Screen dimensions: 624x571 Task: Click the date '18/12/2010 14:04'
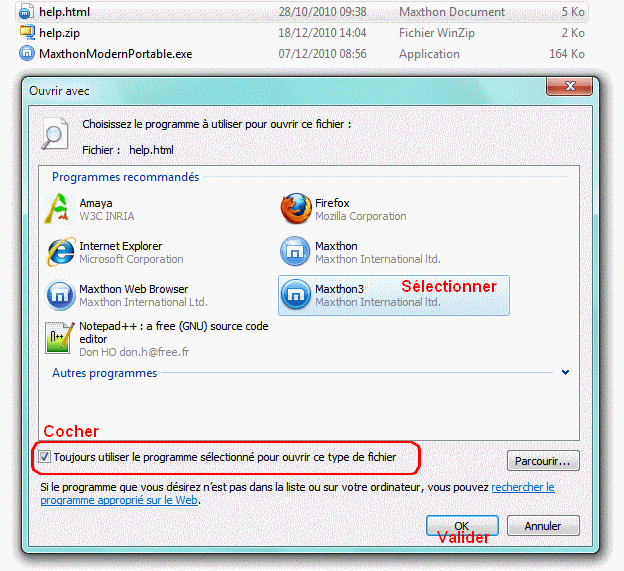(x=322, y=33)
